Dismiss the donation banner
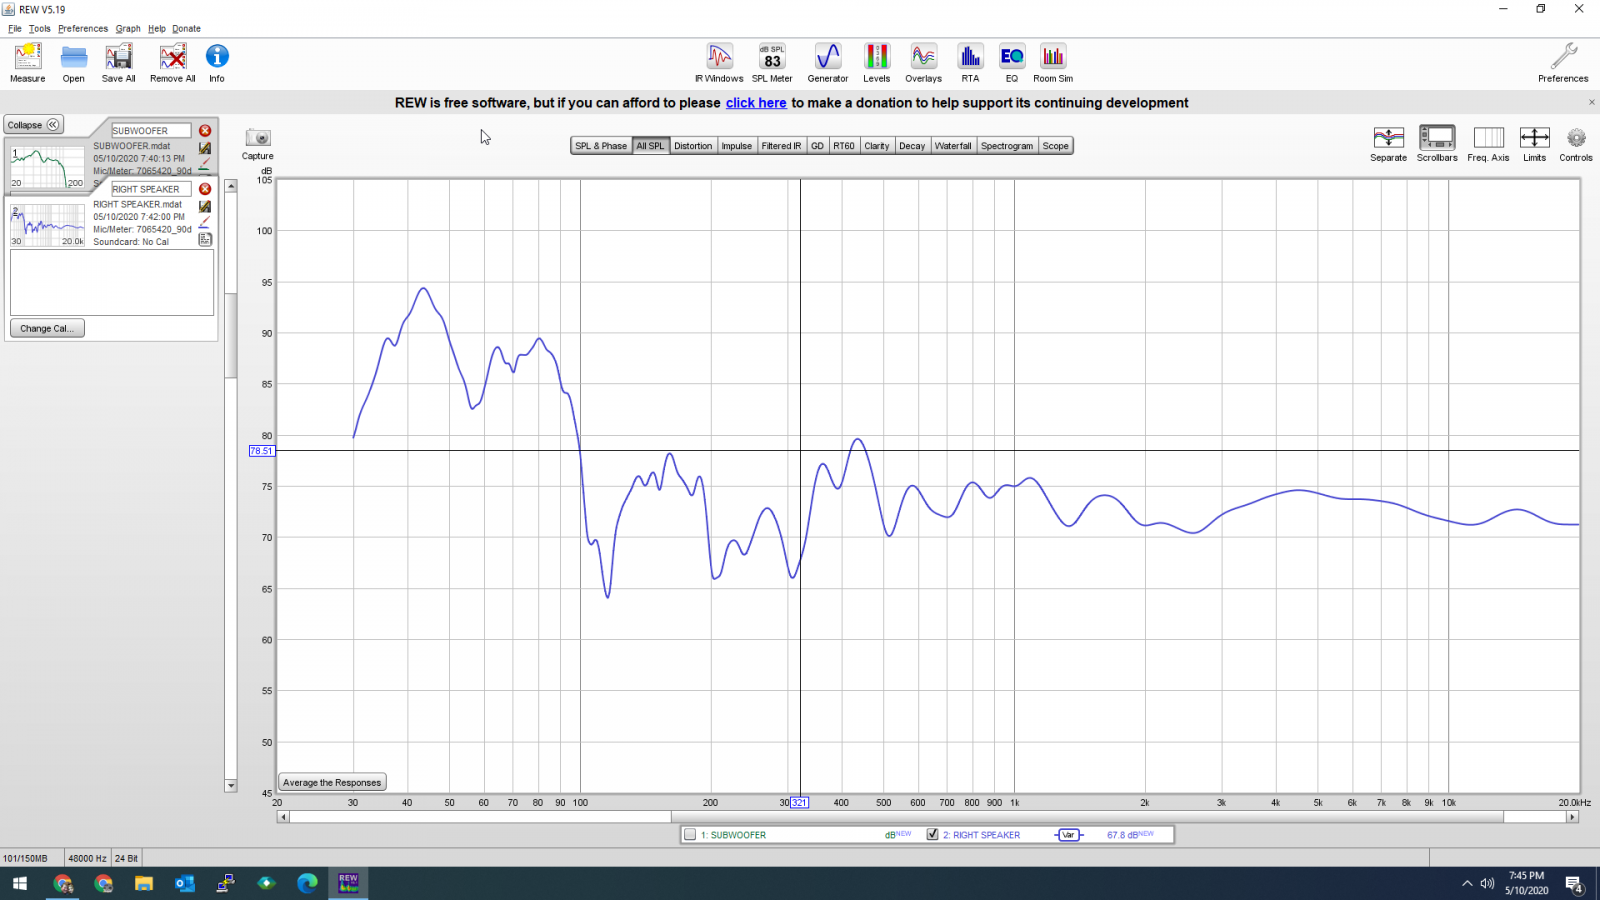1600x900 pixels. coord(1592,102)
